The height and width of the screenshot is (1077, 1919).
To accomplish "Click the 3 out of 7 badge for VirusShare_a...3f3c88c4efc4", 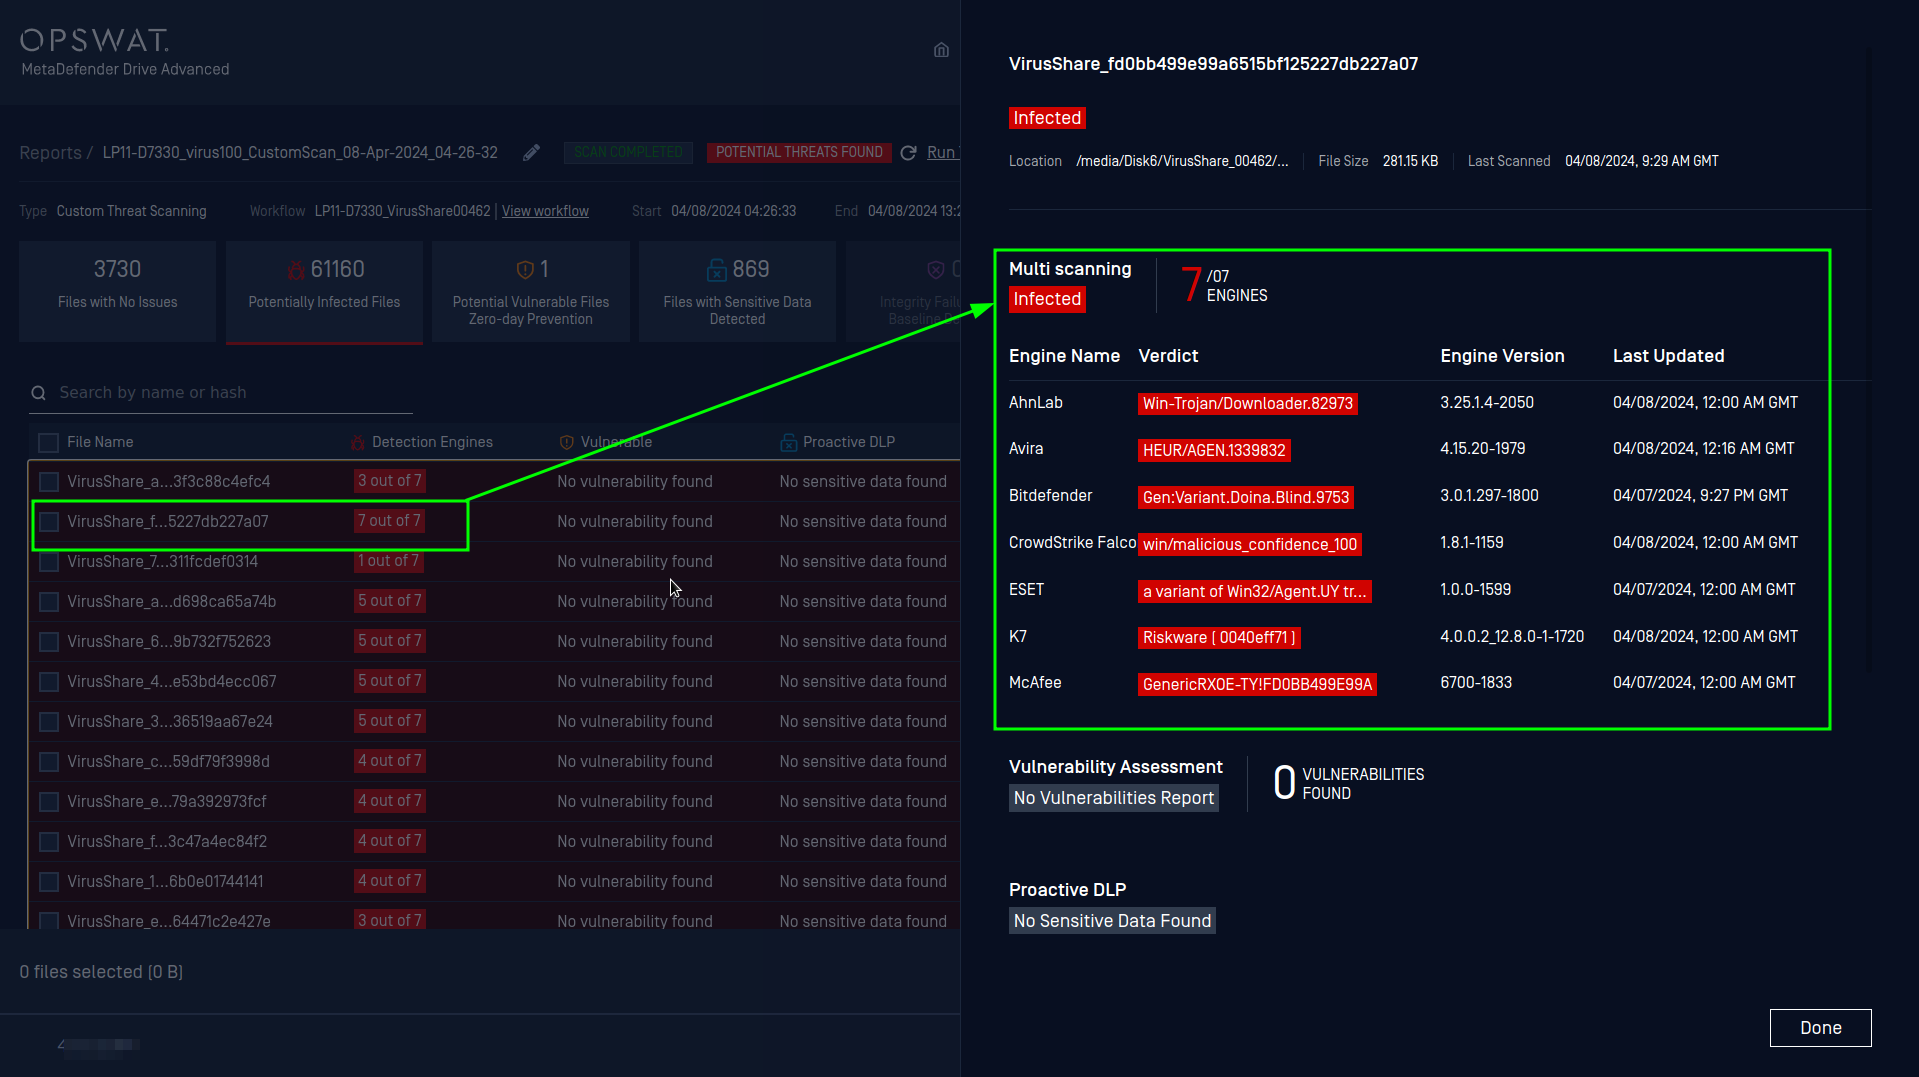I will click(x=390, y=481).
